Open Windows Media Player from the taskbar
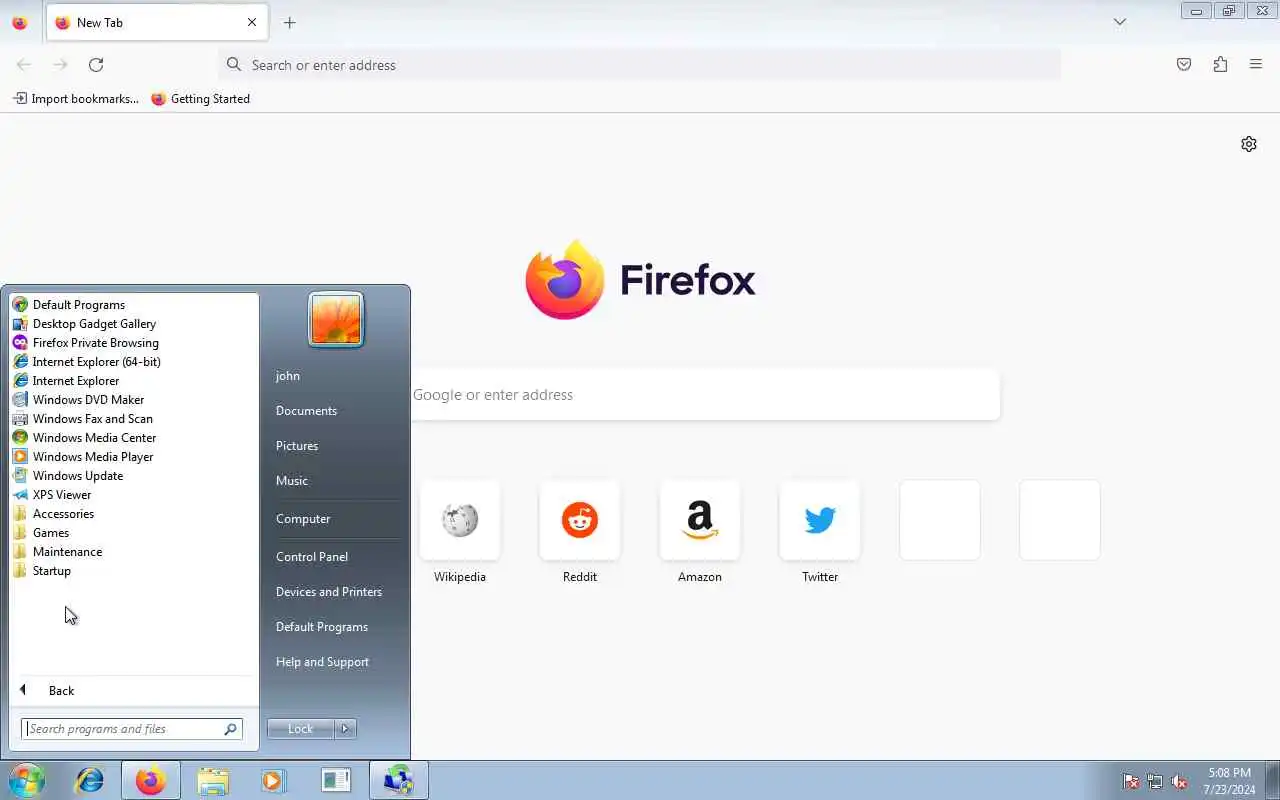 click(x=274, y=780)
